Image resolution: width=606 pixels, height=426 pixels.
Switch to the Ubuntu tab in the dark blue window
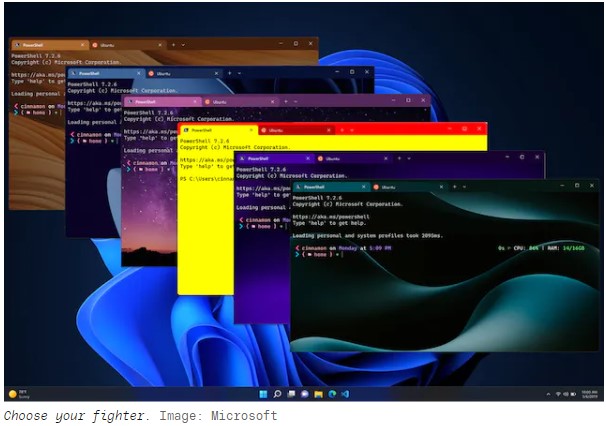click(x=184, y=73)
